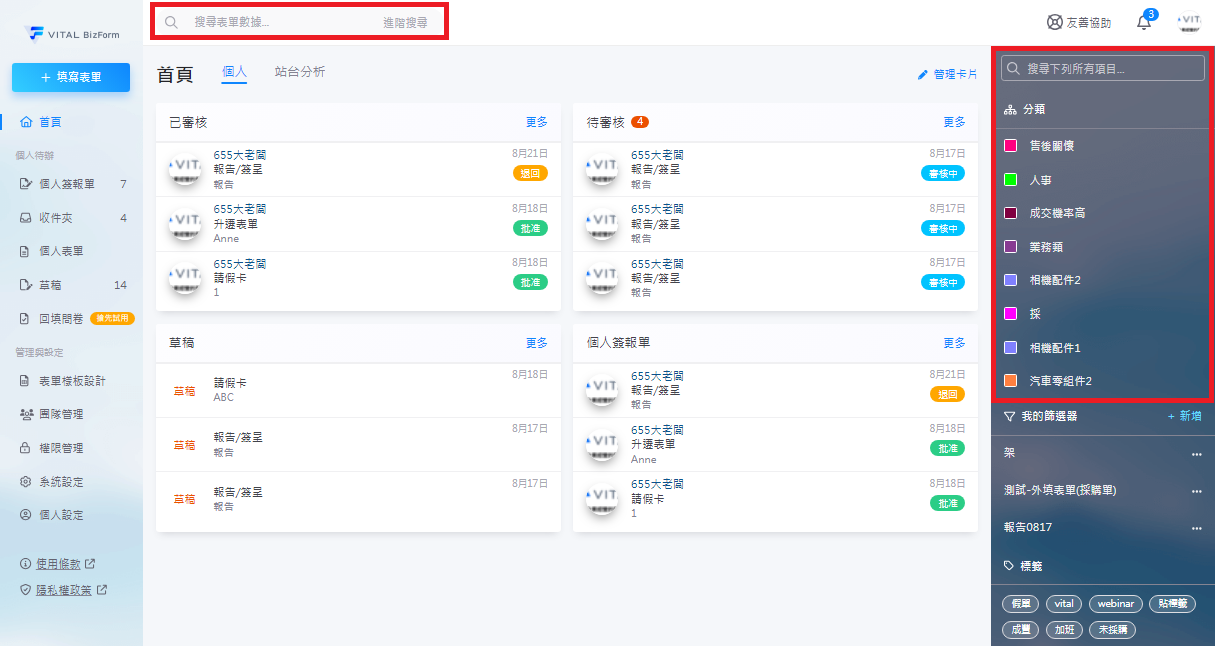The image size is (1215, 646).
Task: Open user avatar menu at top right
Action: 1189,22
